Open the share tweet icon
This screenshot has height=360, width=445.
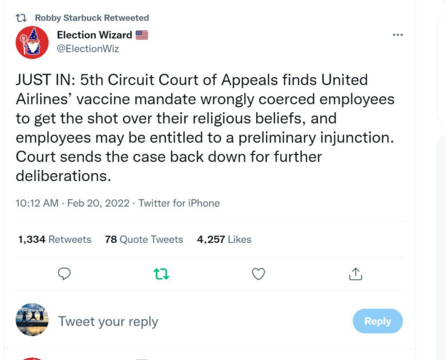[x=356, y=274]
